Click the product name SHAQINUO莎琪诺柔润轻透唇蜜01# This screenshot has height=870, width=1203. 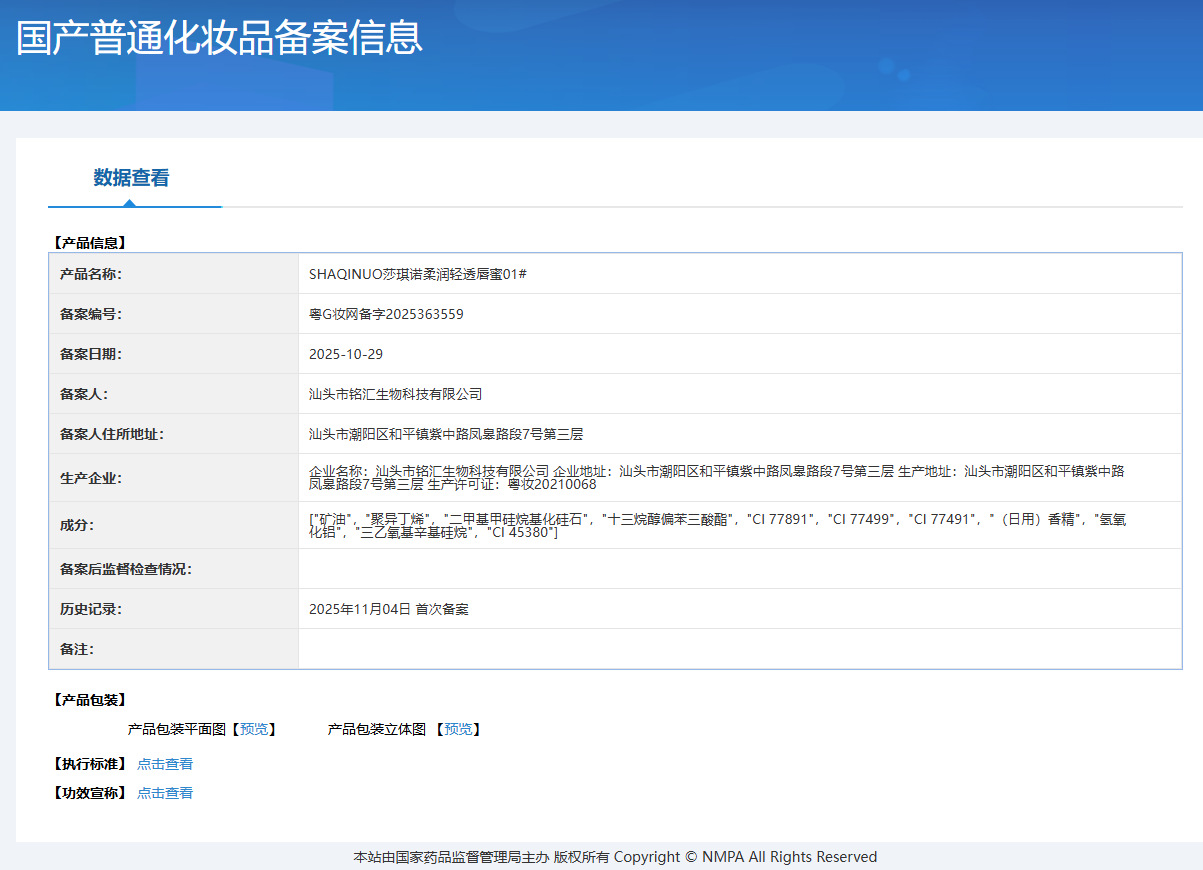coord(418,273)
